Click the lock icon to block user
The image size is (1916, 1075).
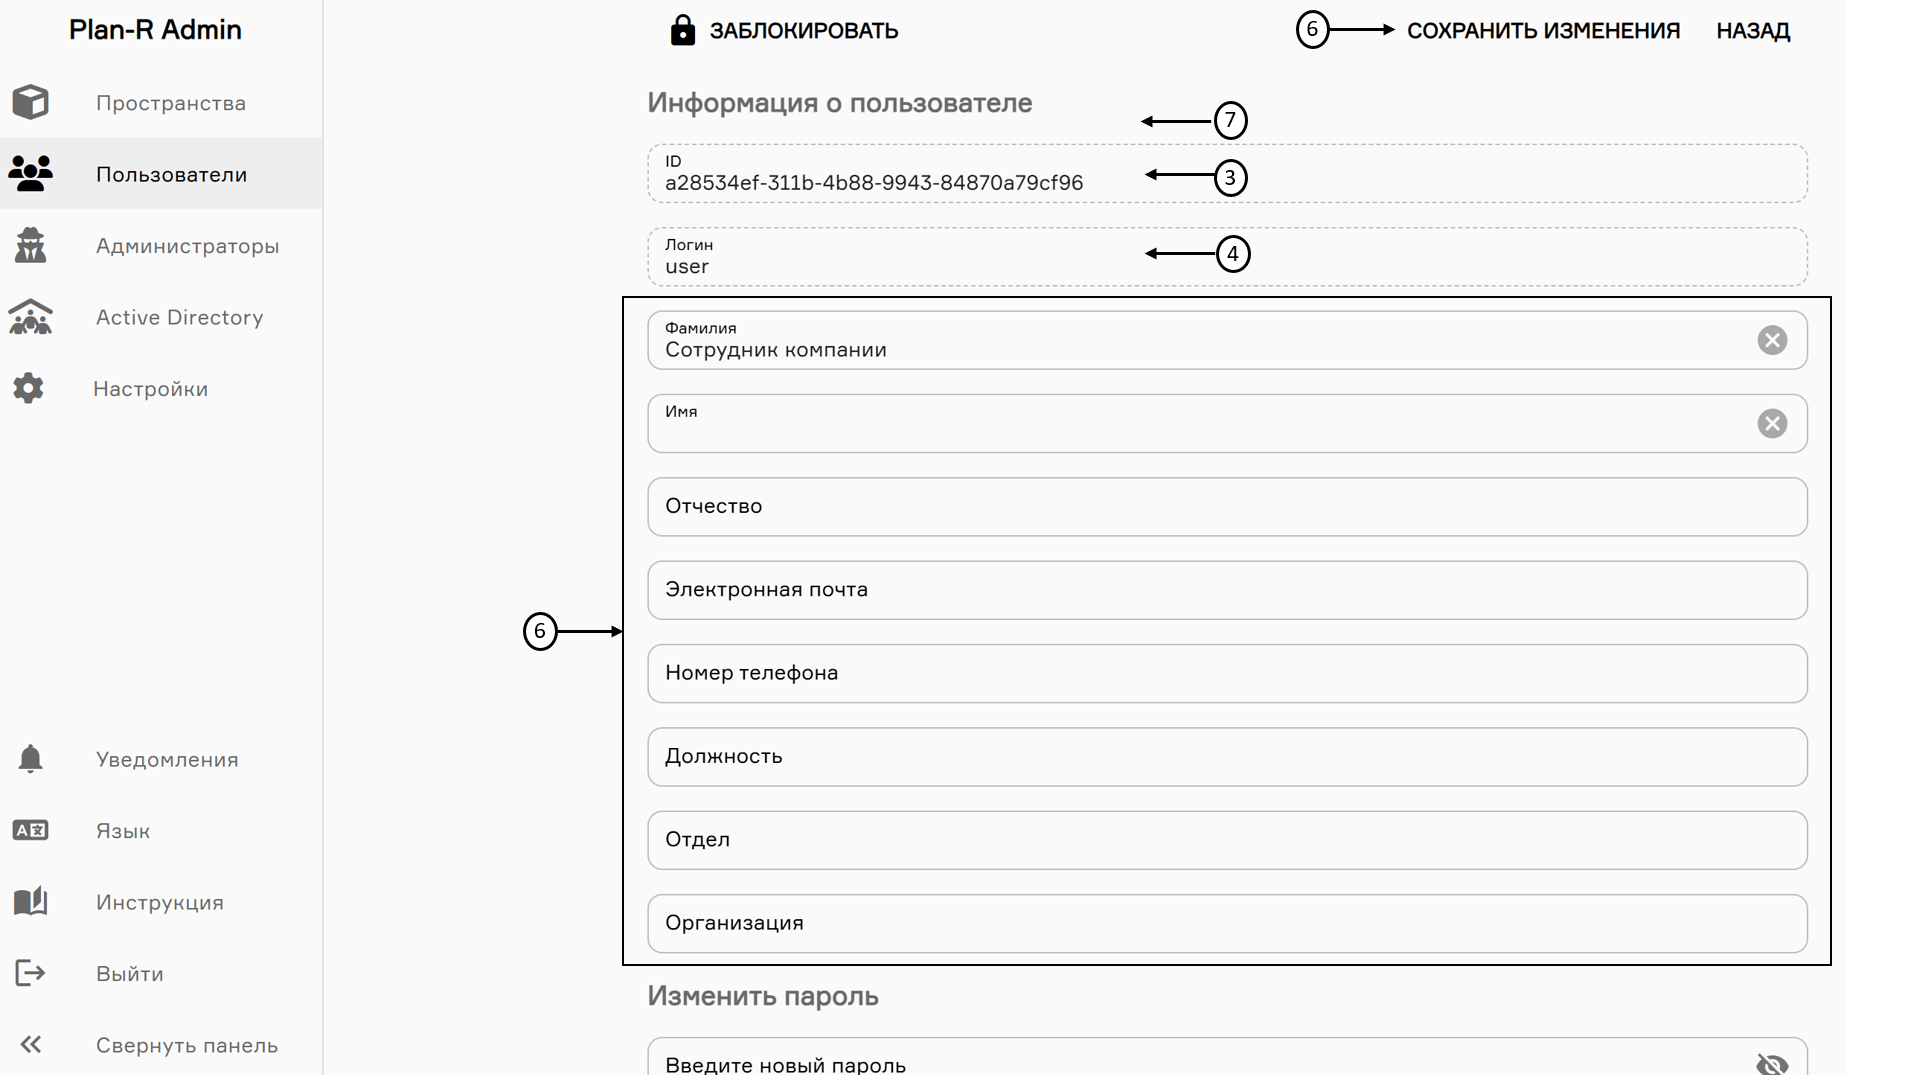coord(682,30)
